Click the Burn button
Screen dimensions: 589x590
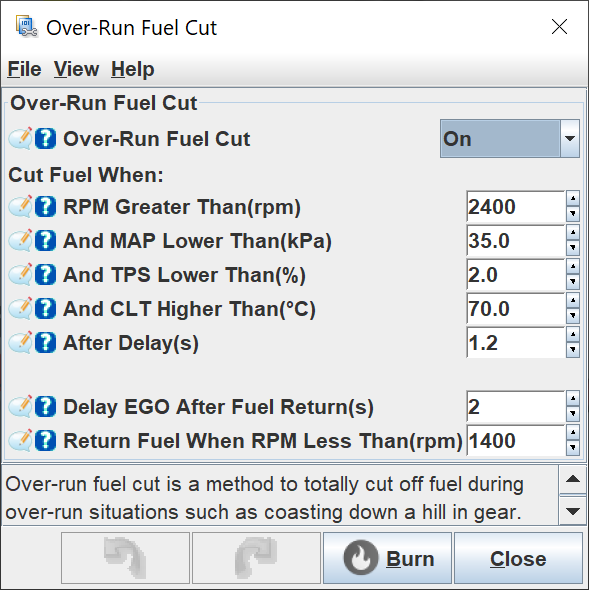tap(387, 558)
